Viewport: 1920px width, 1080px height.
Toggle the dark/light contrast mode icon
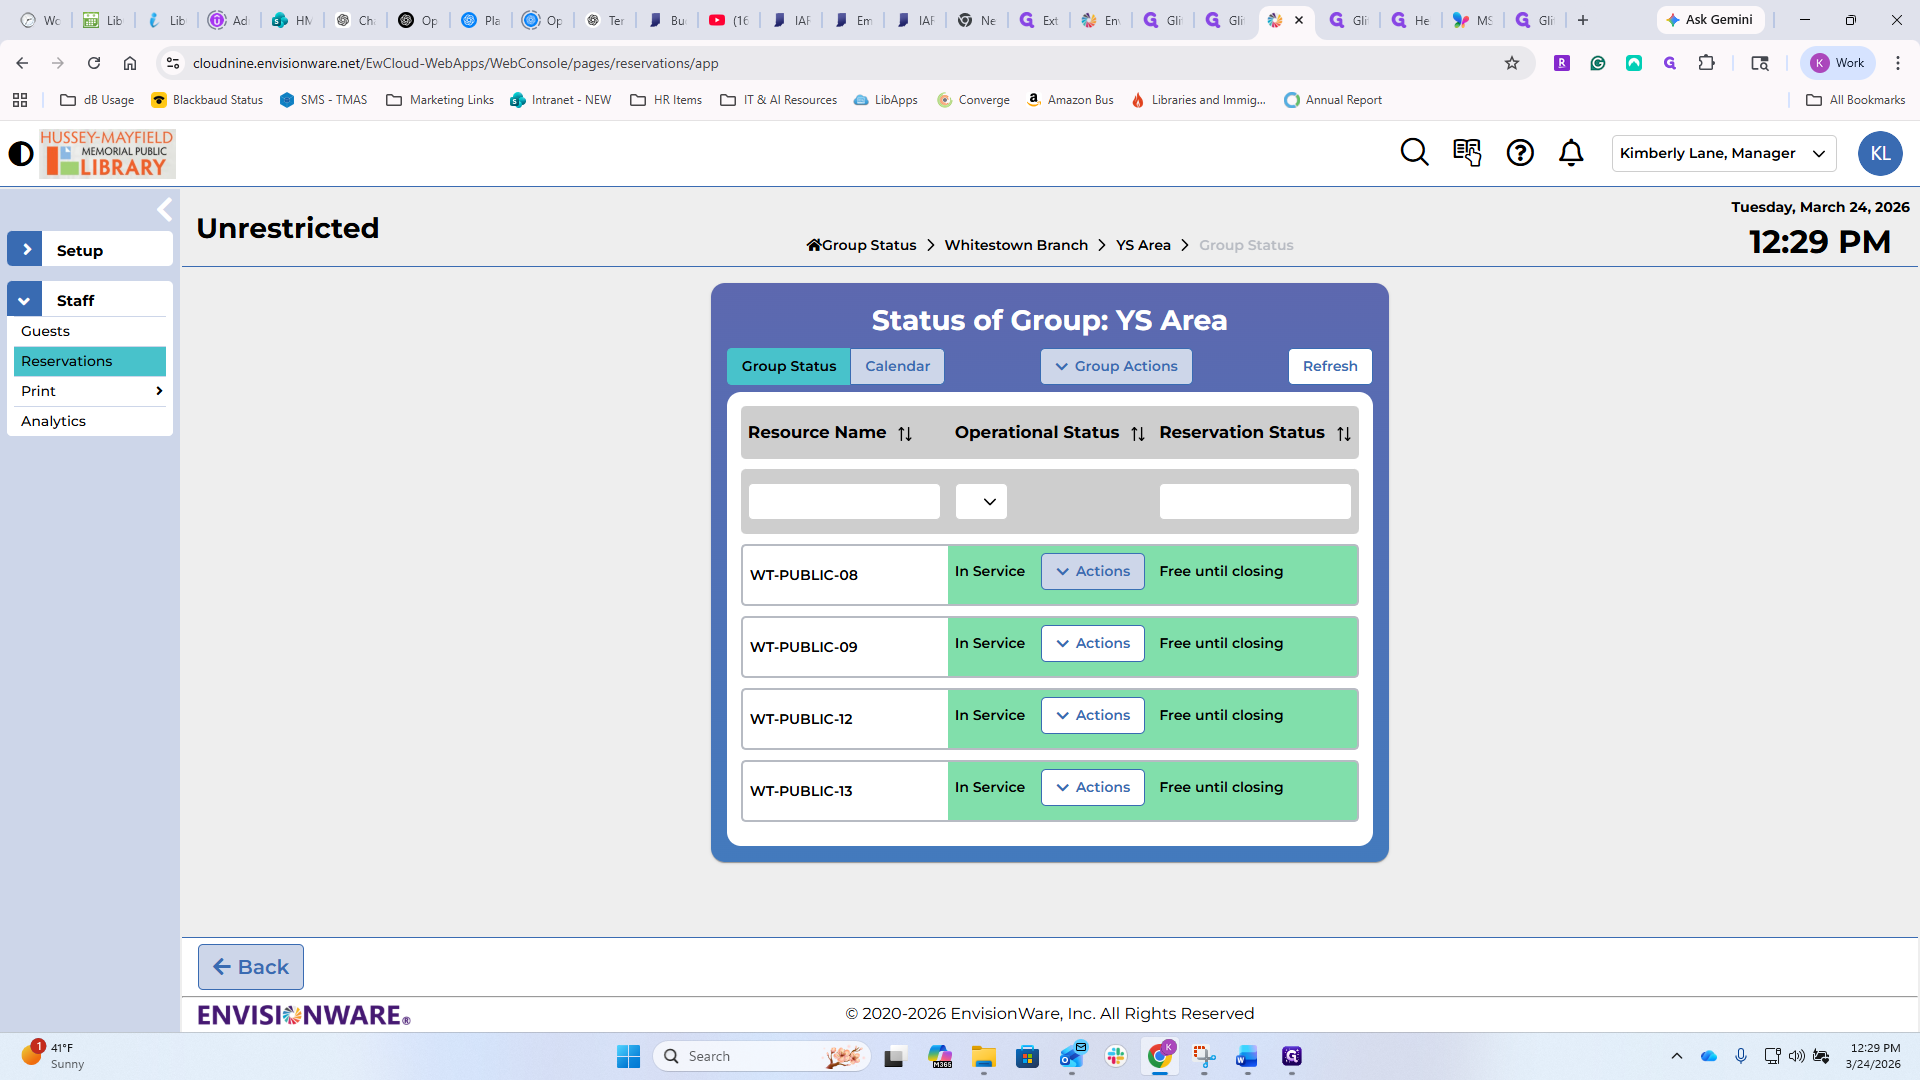(20, 154)
